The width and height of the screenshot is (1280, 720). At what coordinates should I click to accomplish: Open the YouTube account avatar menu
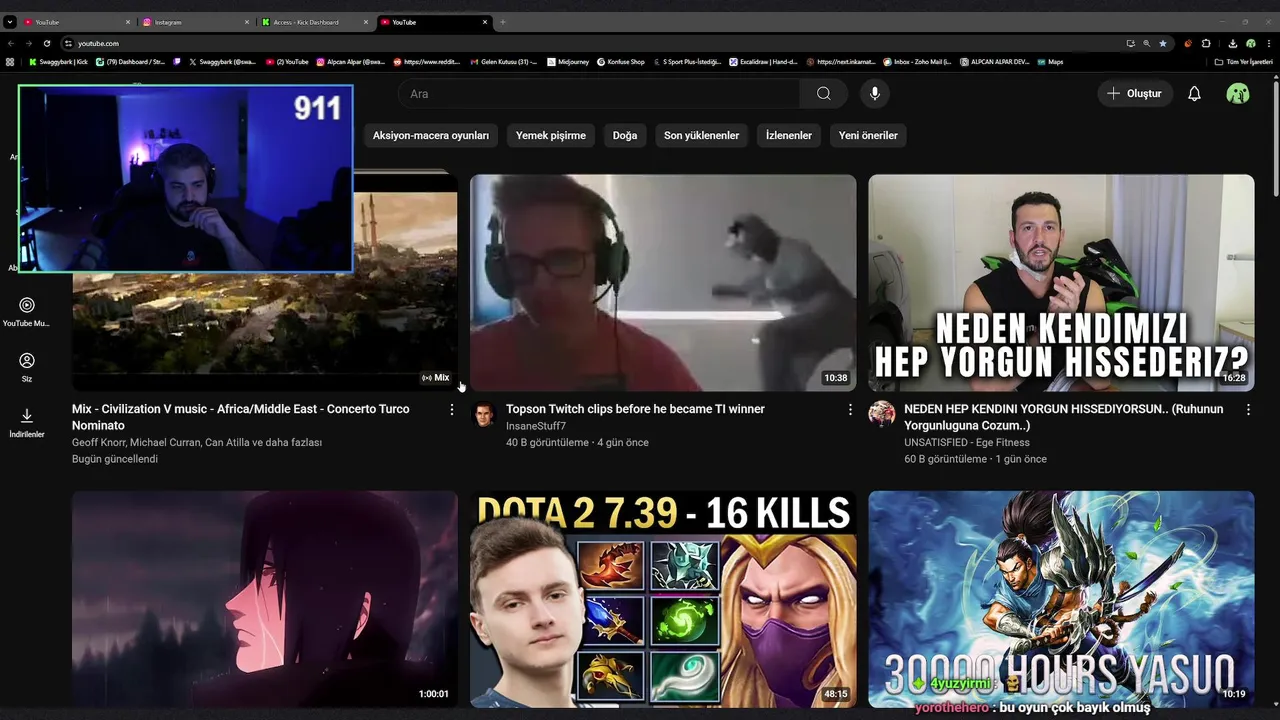pos(1238,93)
